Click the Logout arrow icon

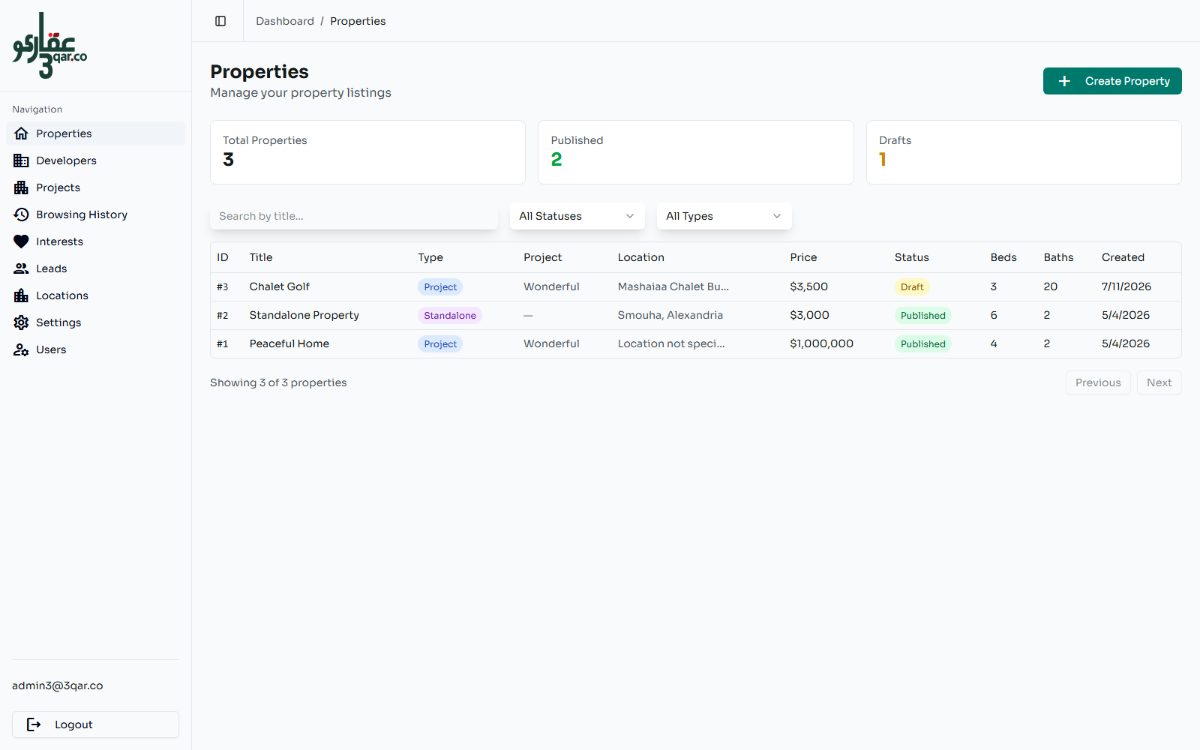34,724
